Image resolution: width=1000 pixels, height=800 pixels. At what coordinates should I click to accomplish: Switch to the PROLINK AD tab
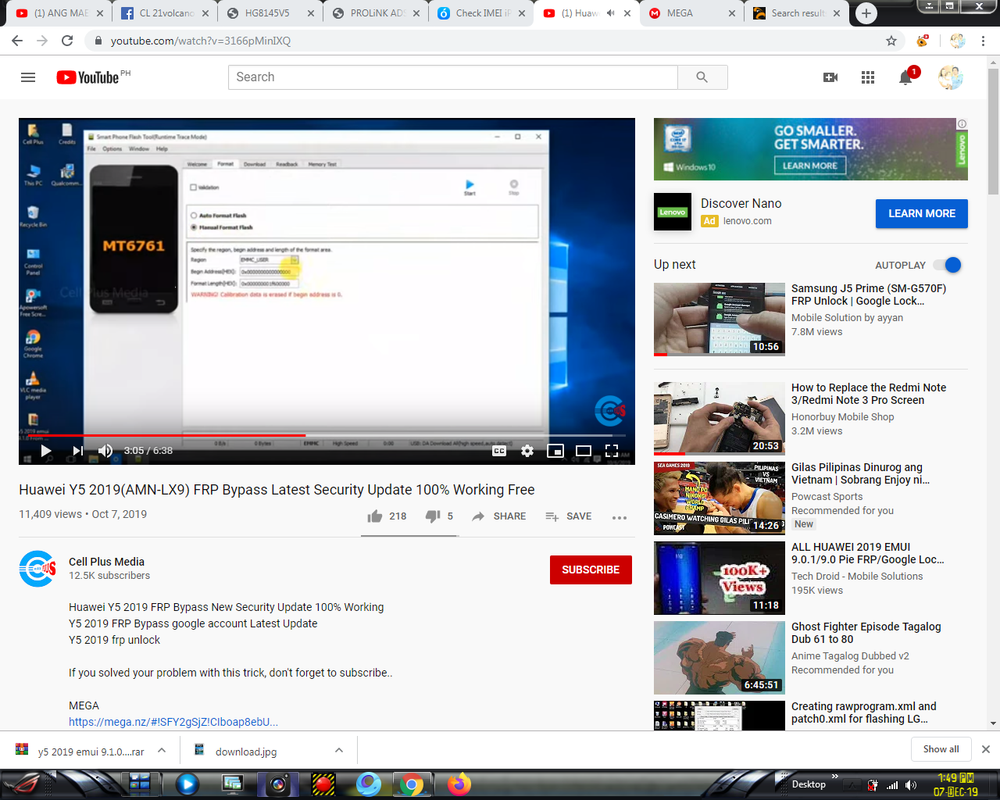[376, 13]
